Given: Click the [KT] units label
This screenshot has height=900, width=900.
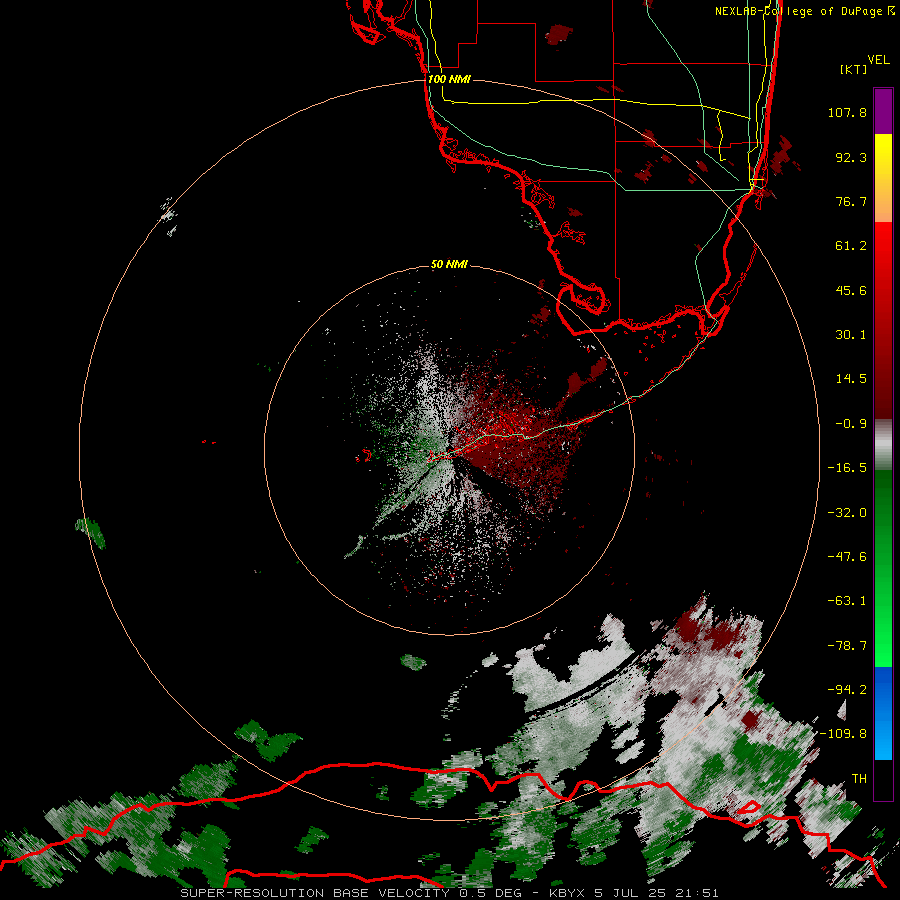Looking at the screenshot, I should 853,69.
